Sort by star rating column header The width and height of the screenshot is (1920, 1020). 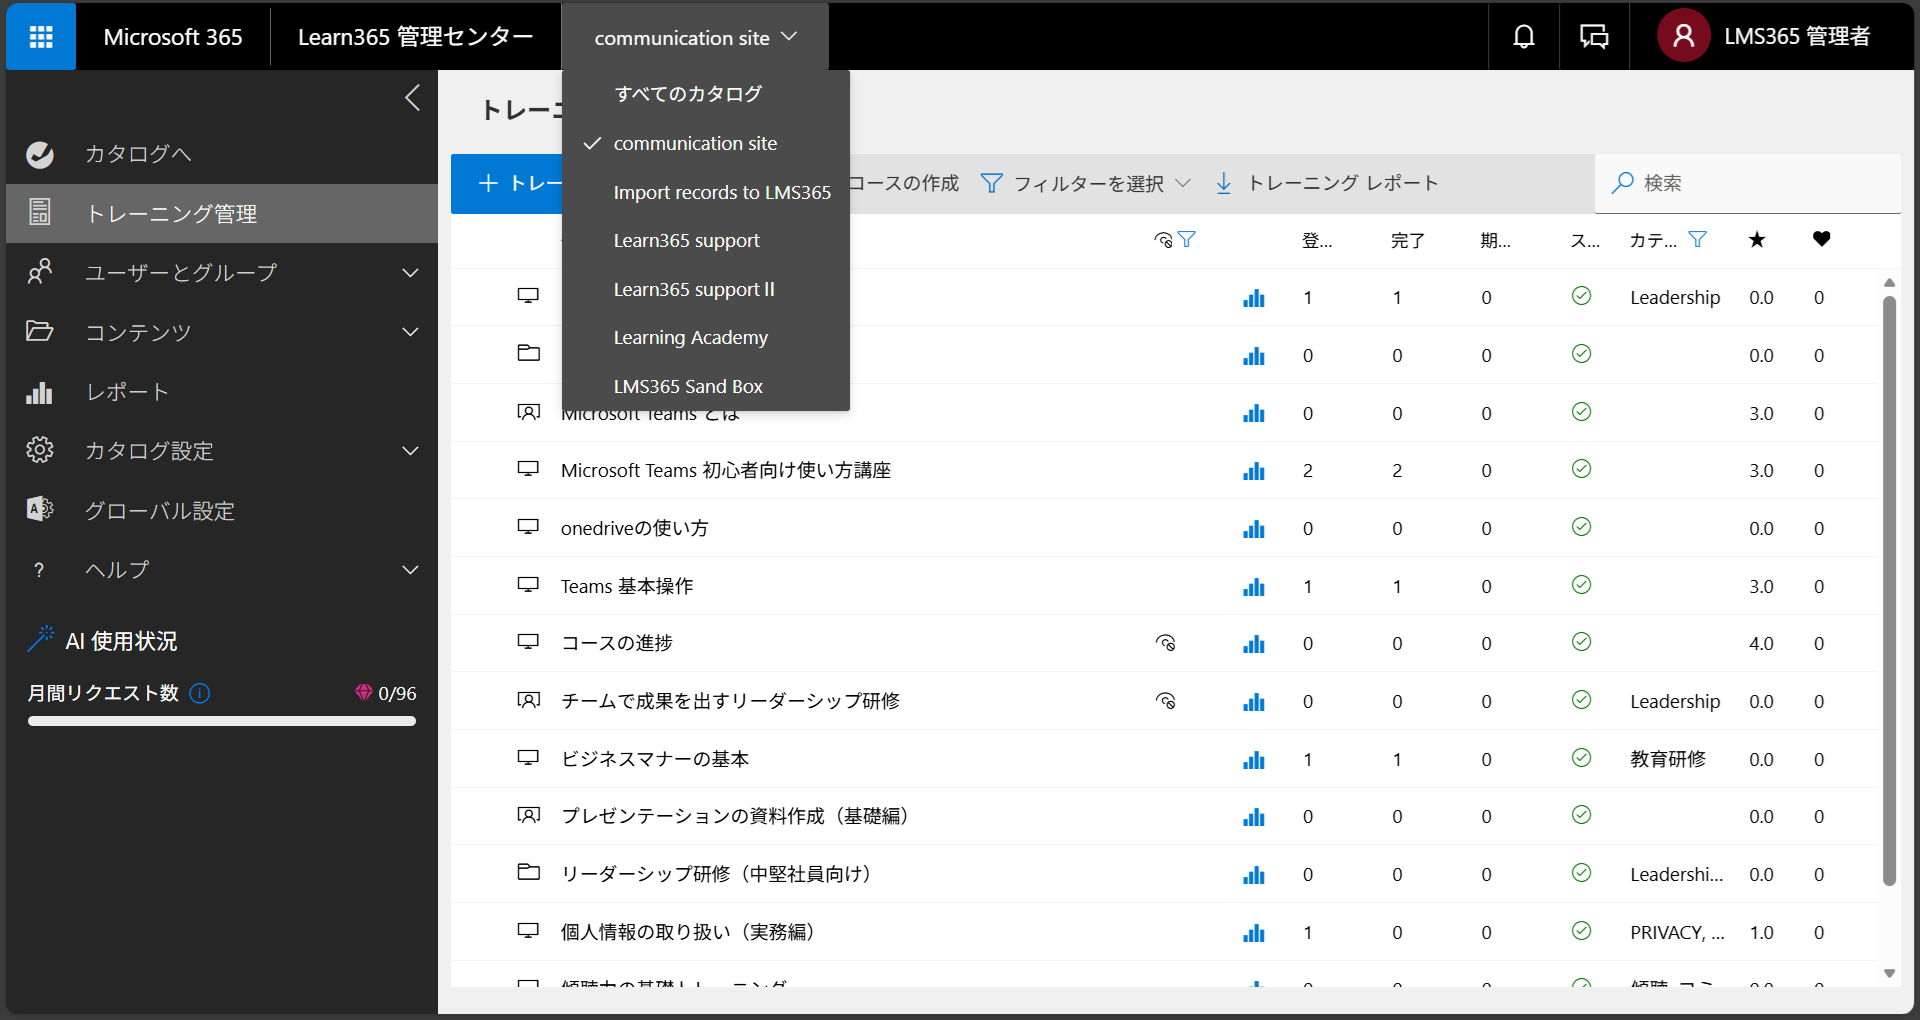coord(1757,240)
